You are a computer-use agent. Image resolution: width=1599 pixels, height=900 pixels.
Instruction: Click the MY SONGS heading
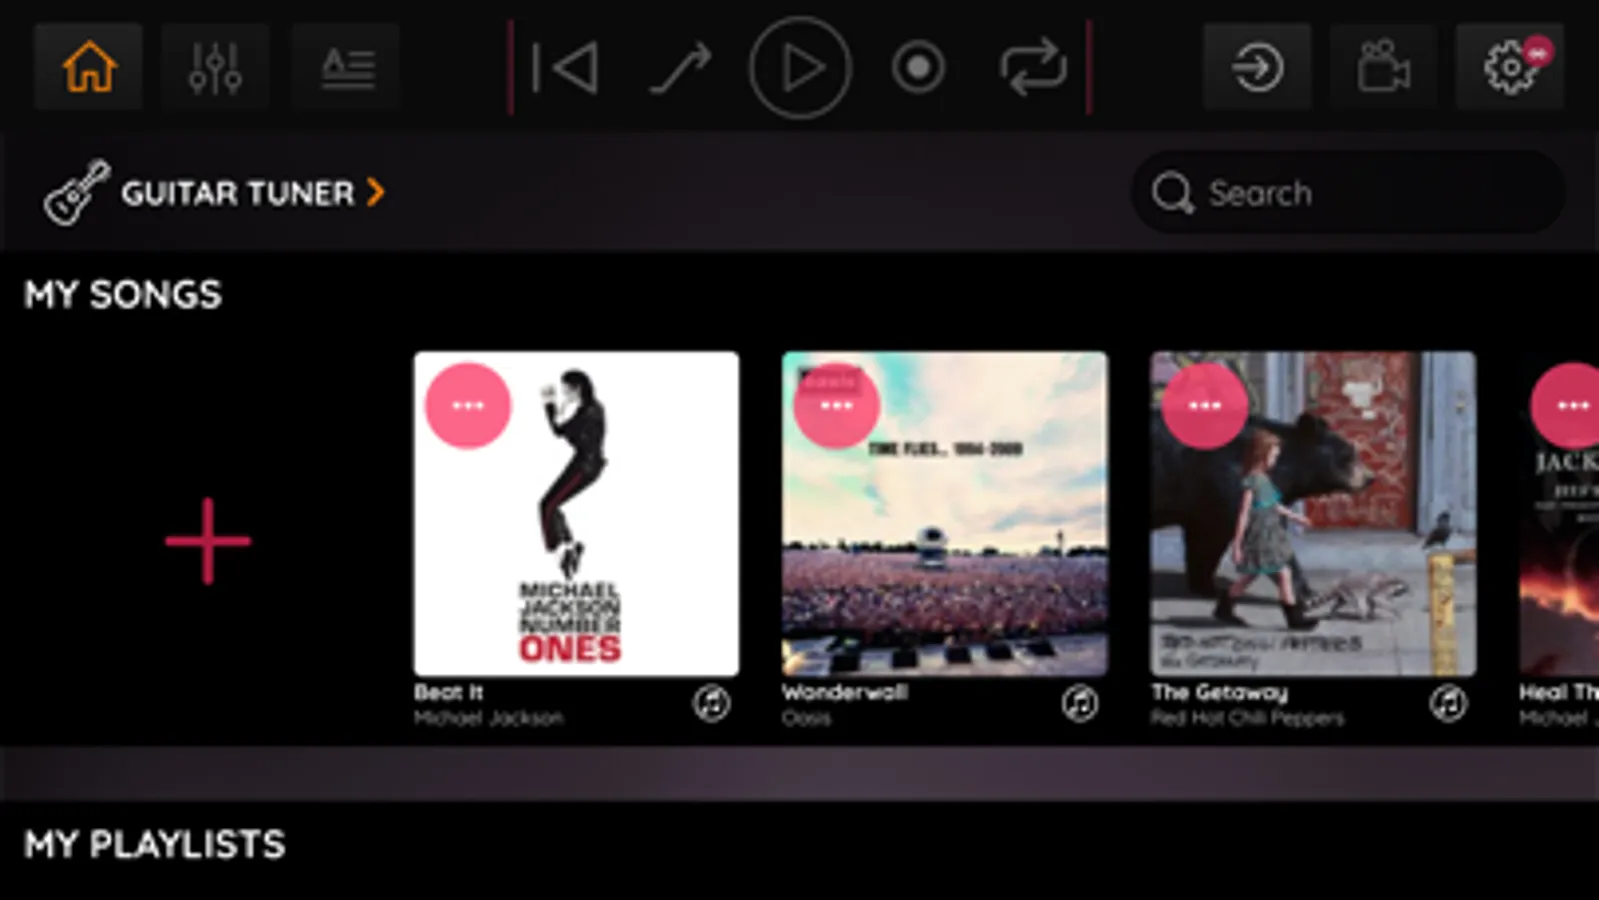pyautogui.click(x=123, y=295)
